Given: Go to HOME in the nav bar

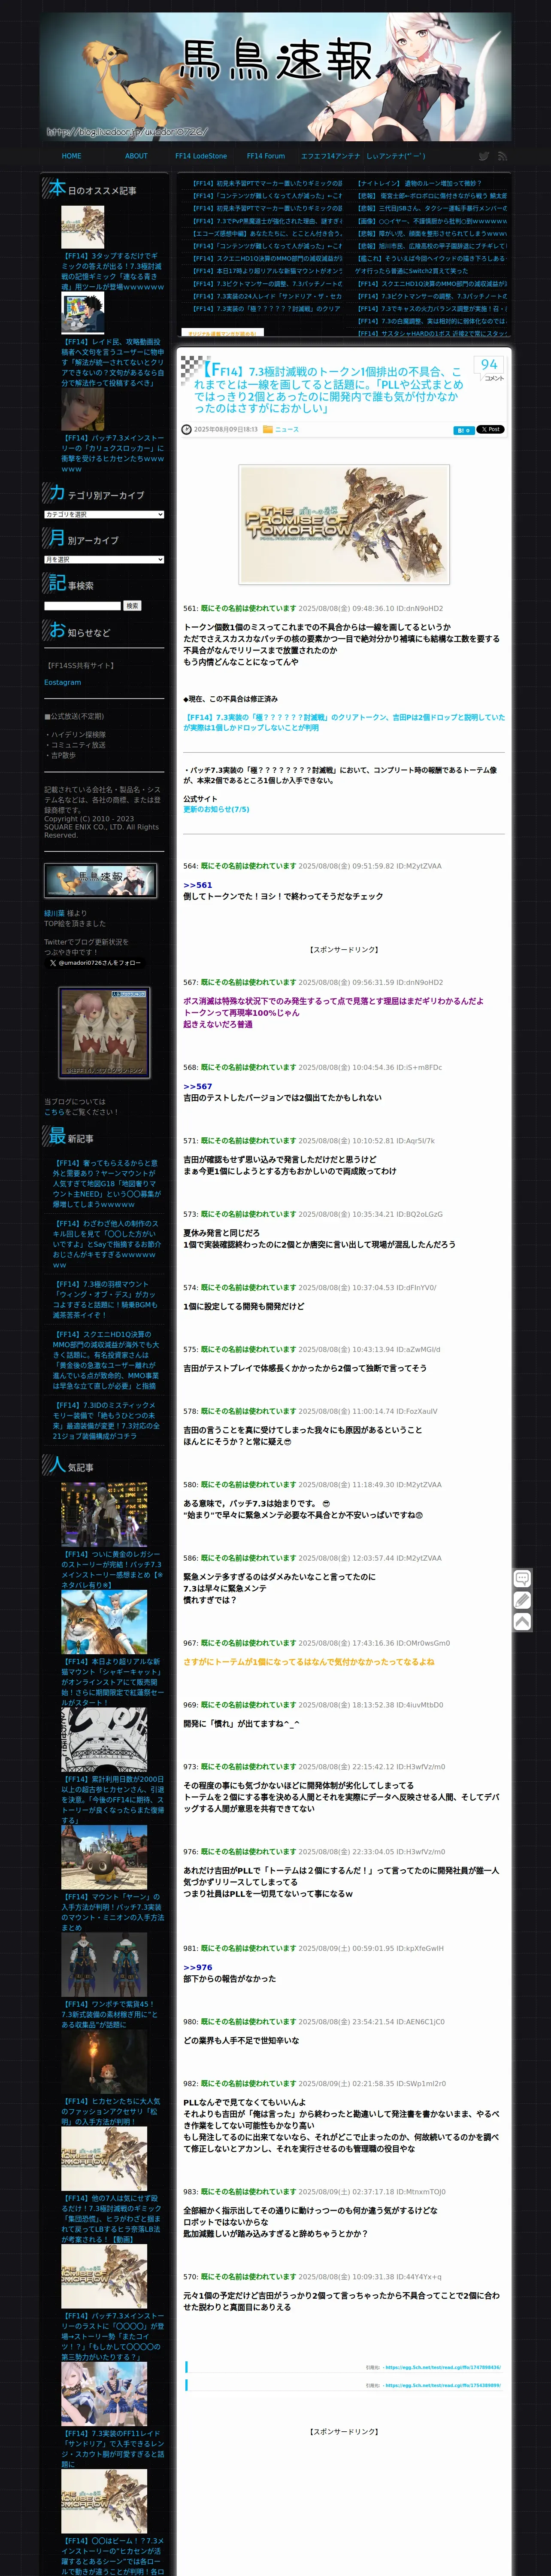Looking at the screenshot, I should 72,156.
